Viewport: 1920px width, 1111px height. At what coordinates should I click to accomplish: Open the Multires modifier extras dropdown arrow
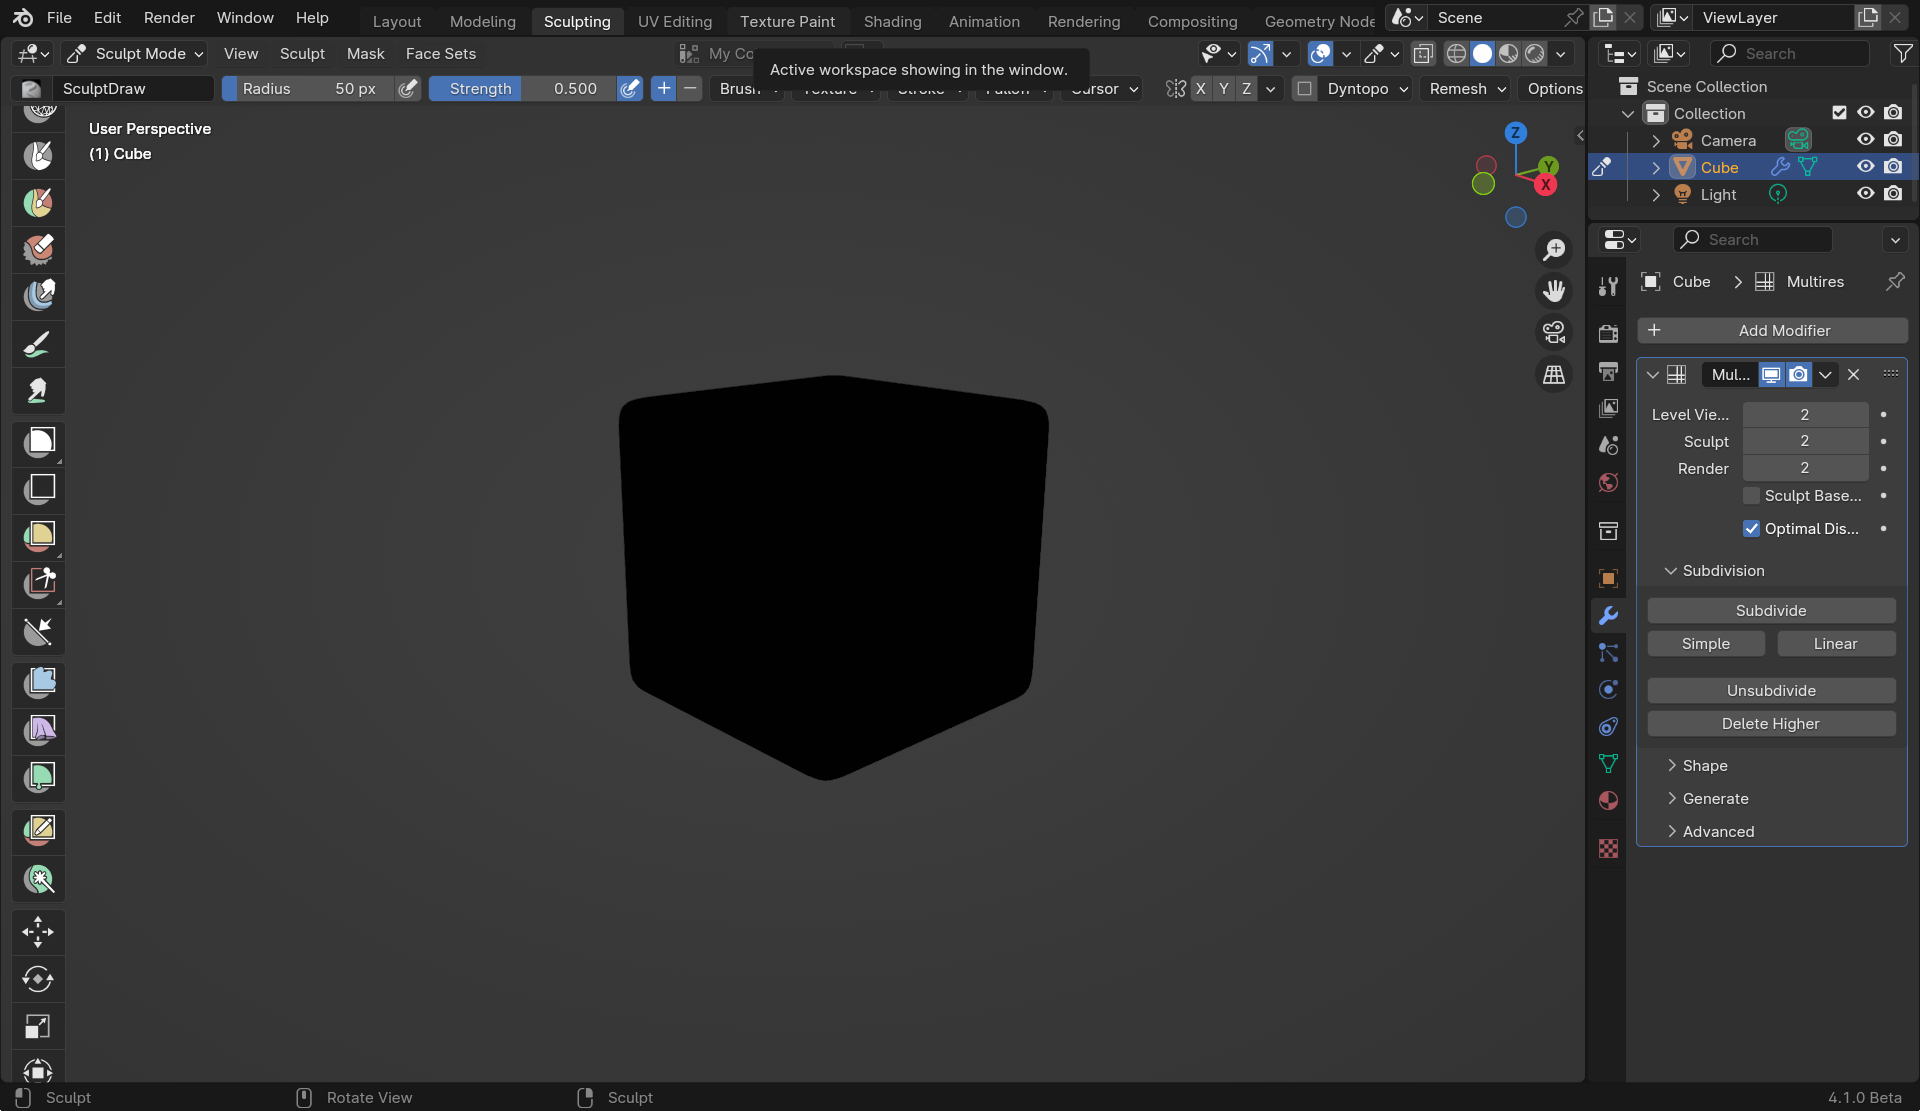click(x=1825, y=375)
